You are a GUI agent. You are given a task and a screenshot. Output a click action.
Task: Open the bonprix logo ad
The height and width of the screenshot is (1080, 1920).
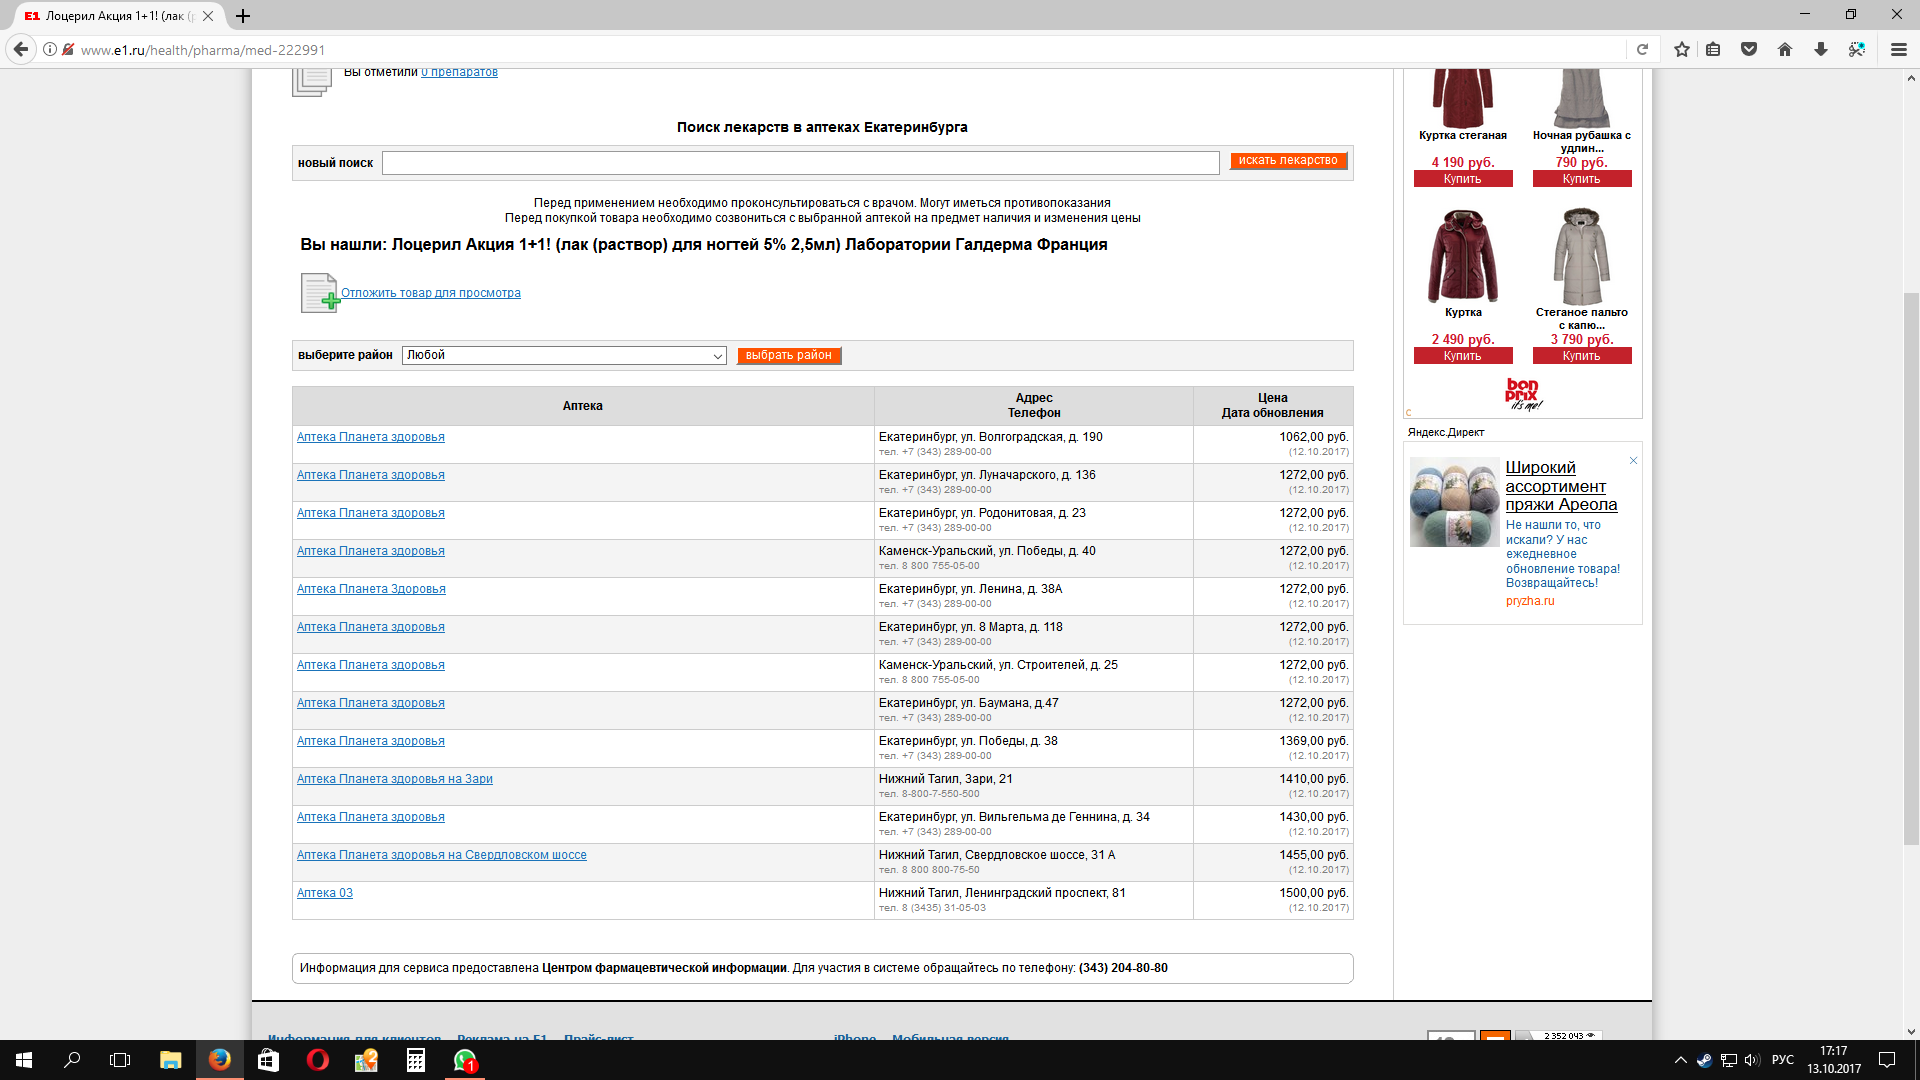(x=1523, y=394)
